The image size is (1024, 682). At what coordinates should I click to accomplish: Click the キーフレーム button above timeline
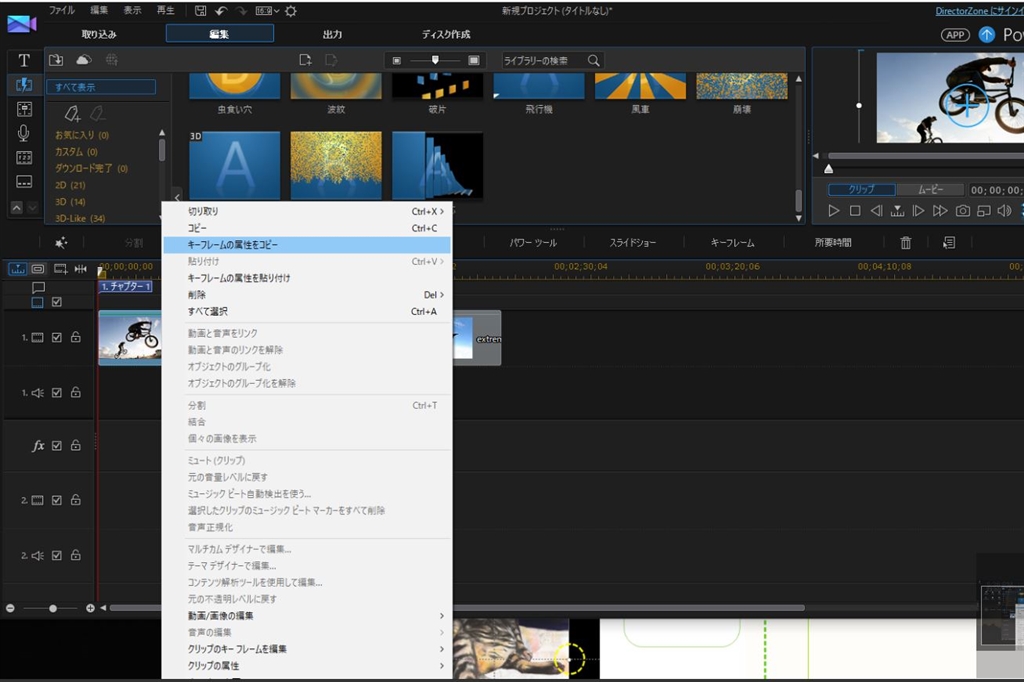(x=732, y=243)
